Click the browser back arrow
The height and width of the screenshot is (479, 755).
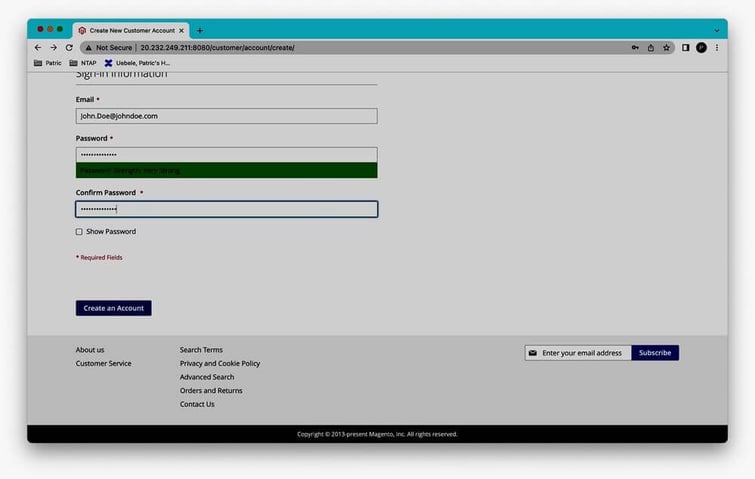(38, 47)
